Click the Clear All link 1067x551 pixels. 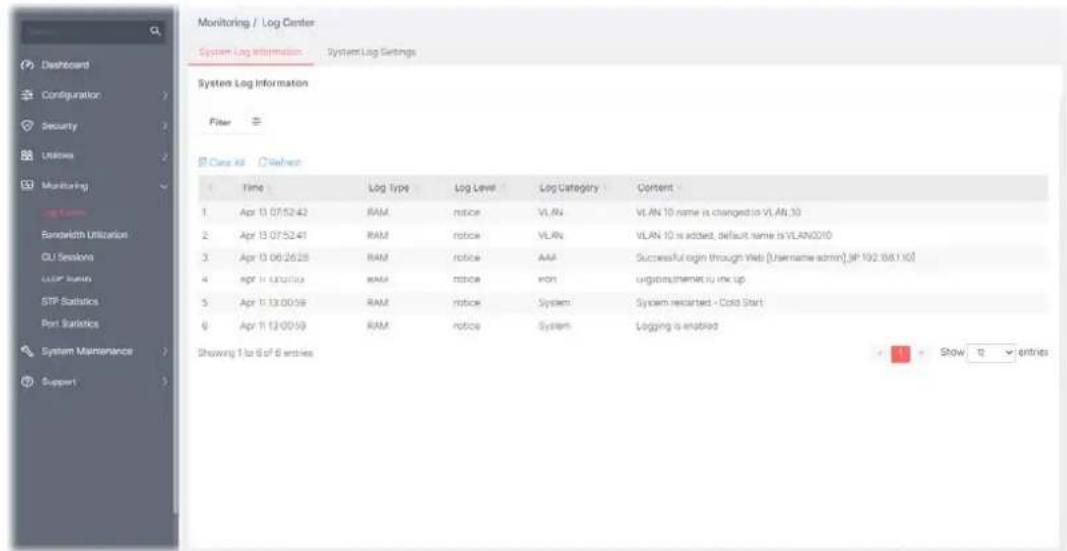coord(223,162)
